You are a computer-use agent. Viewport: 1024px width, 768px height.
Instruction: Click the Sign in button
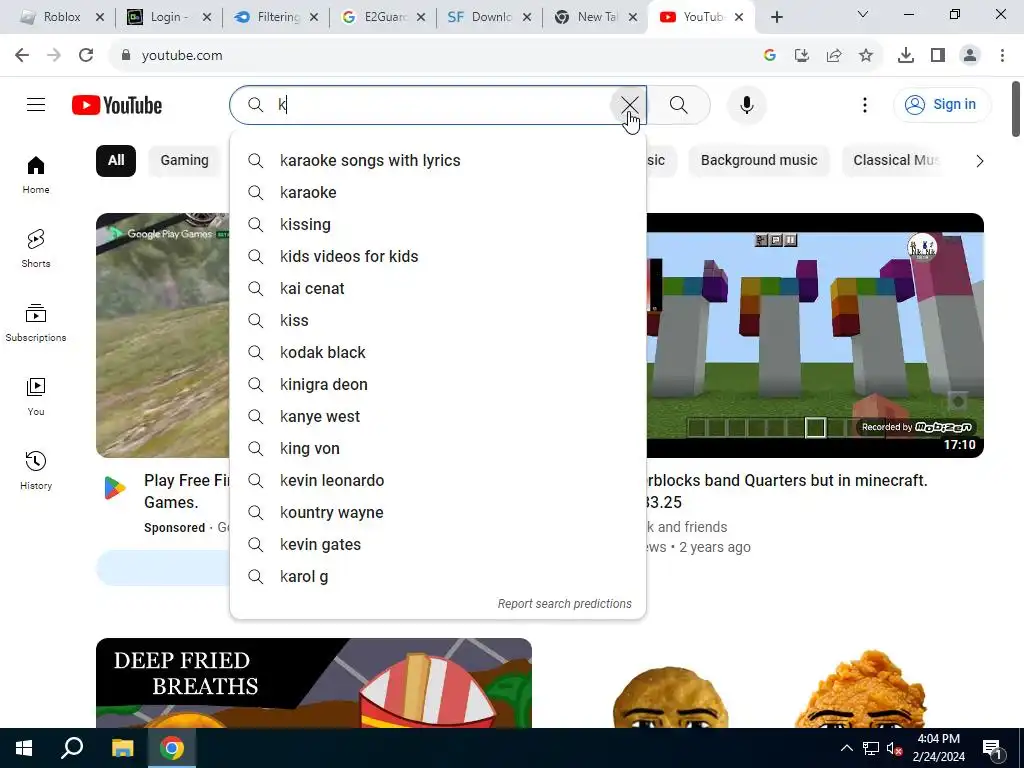(x=942, y=104)
